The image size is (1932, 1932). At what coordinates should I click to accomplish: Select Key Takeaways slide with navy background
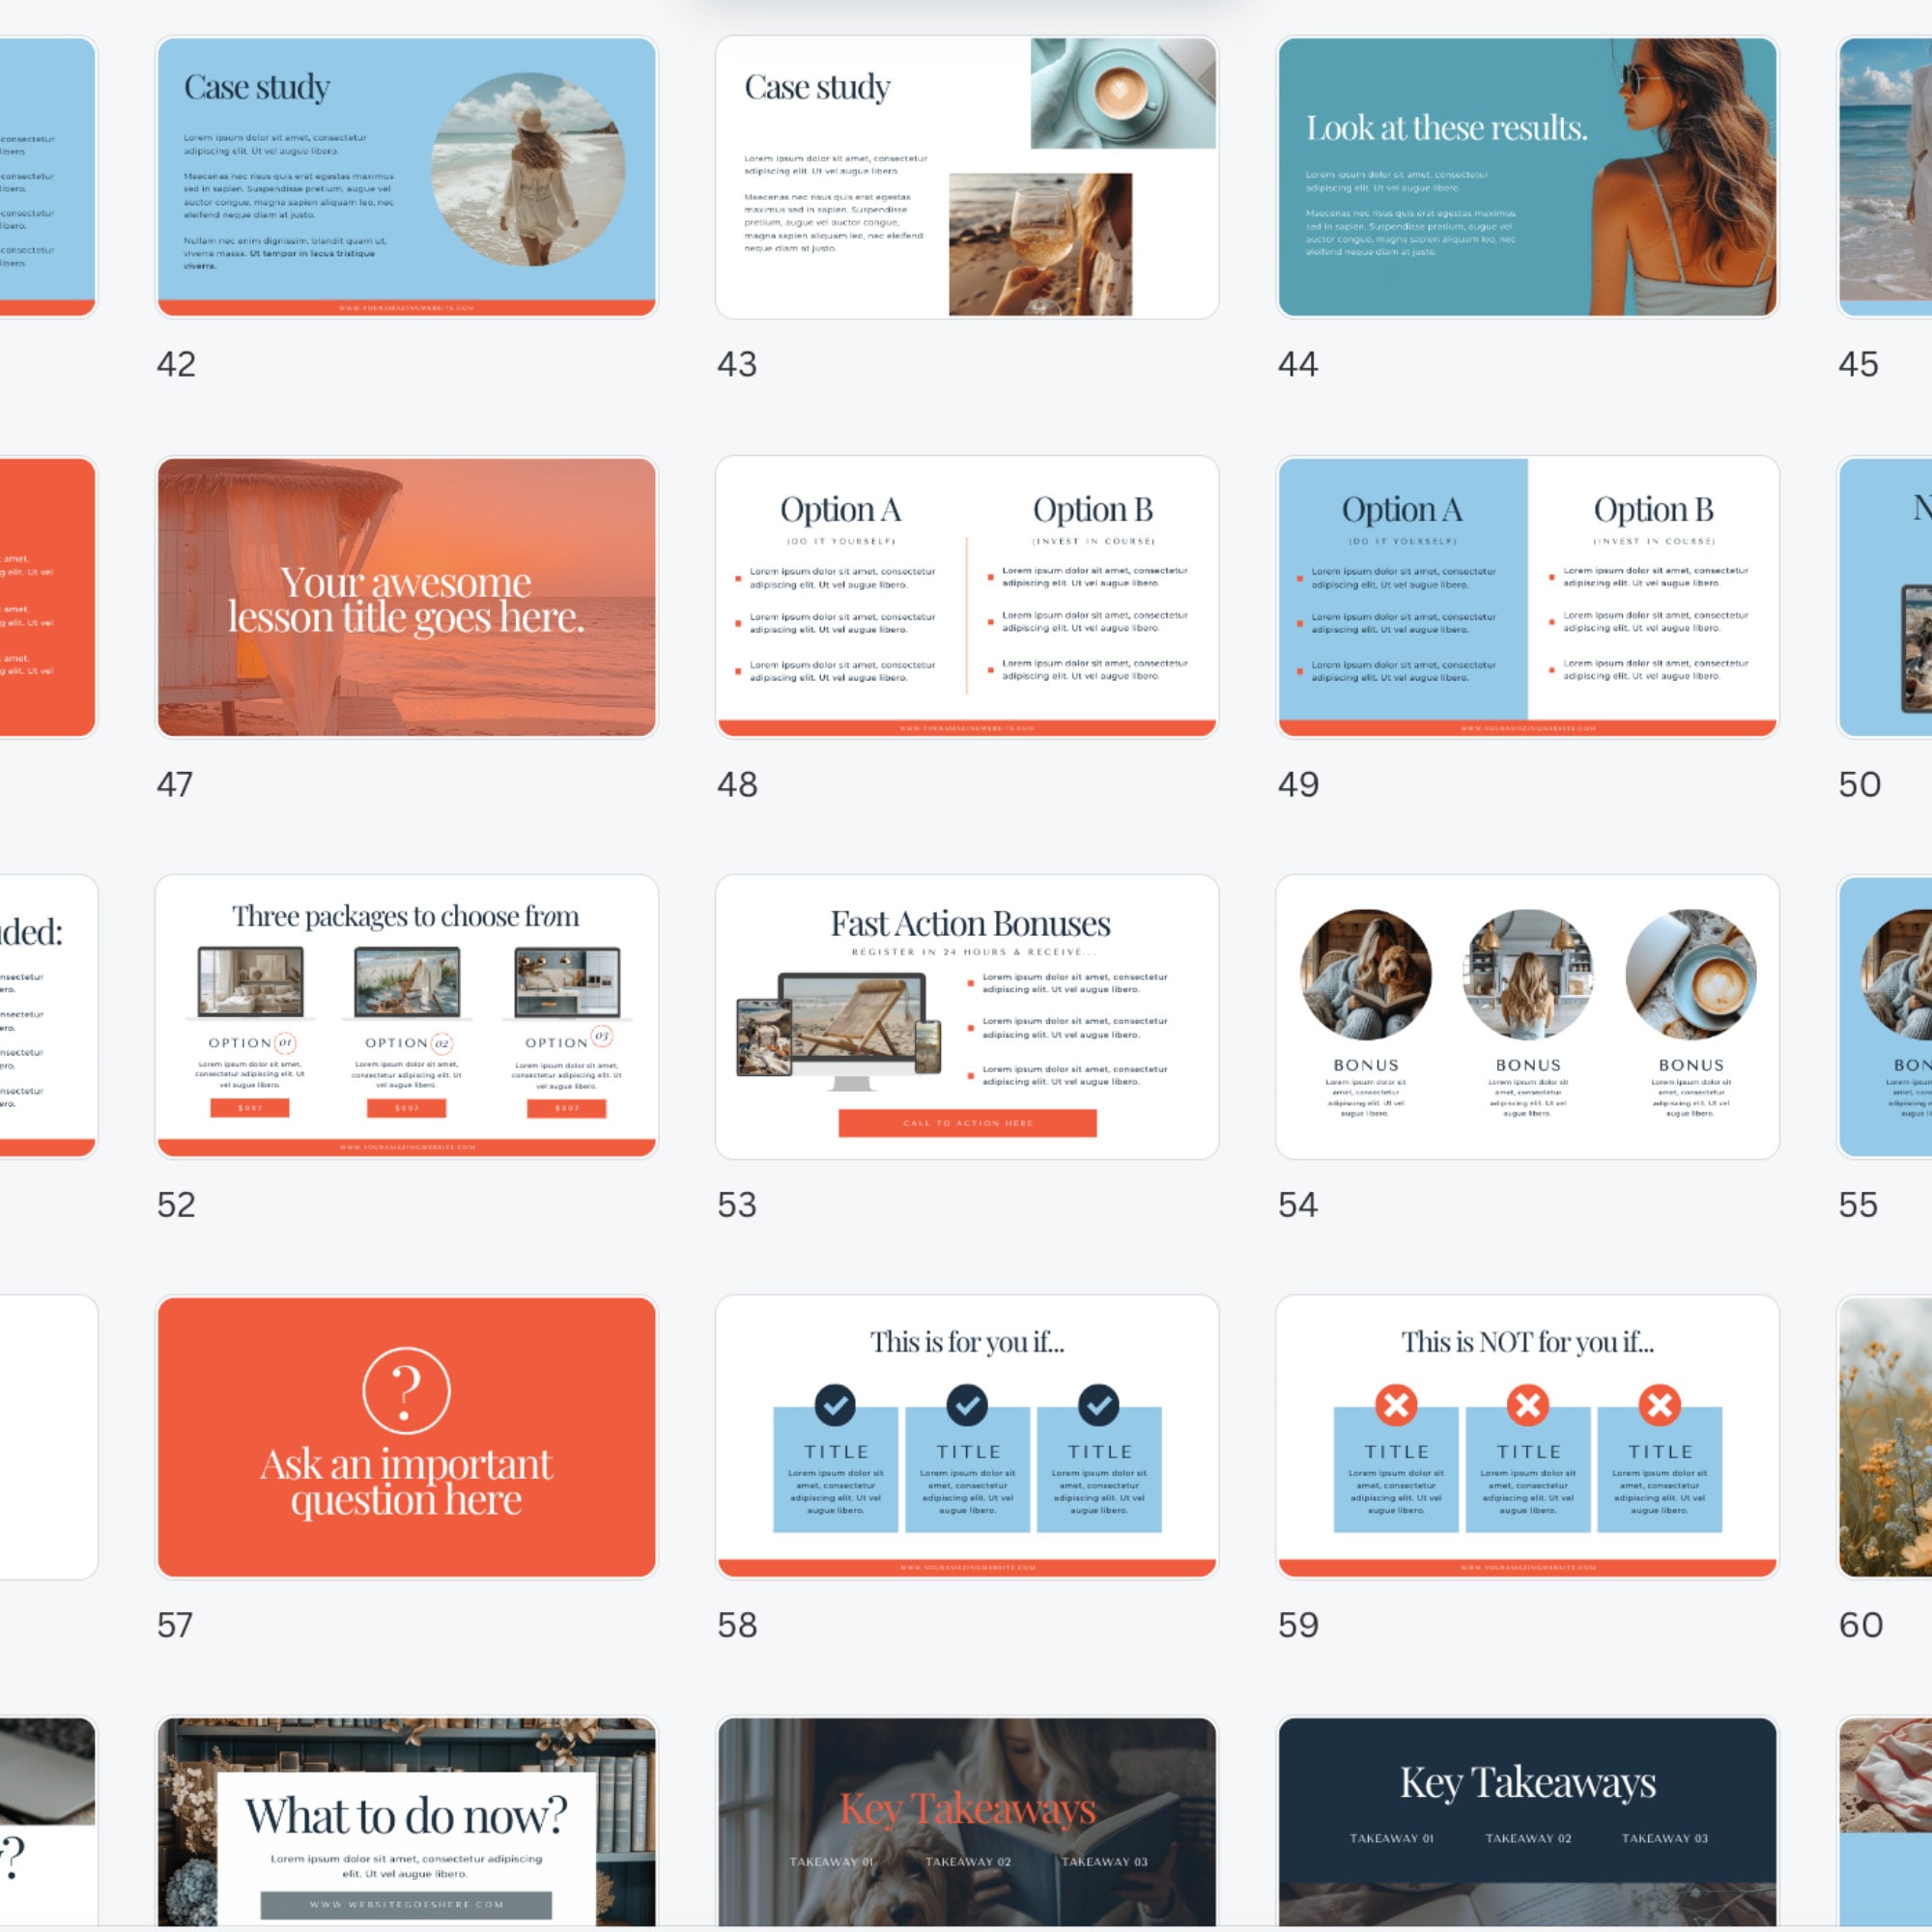click(1527, 1822)
